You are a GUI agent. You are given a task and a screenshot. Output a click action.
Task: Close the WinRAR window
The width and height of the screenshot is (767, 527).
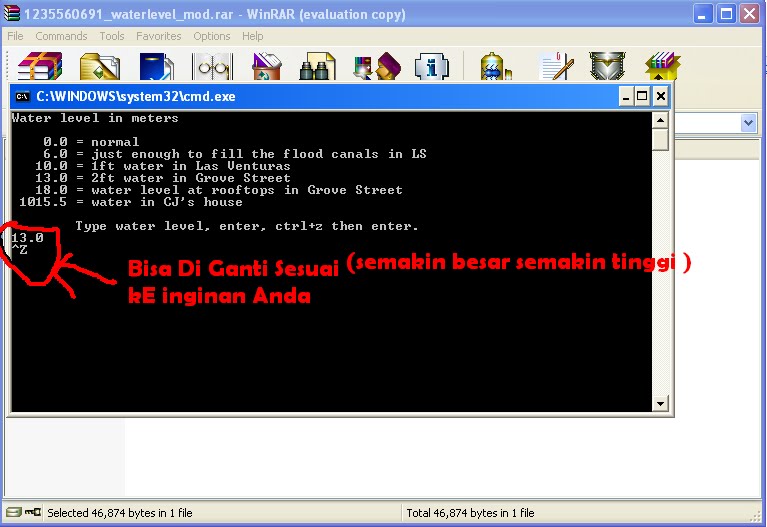click(x=749, y=14)
